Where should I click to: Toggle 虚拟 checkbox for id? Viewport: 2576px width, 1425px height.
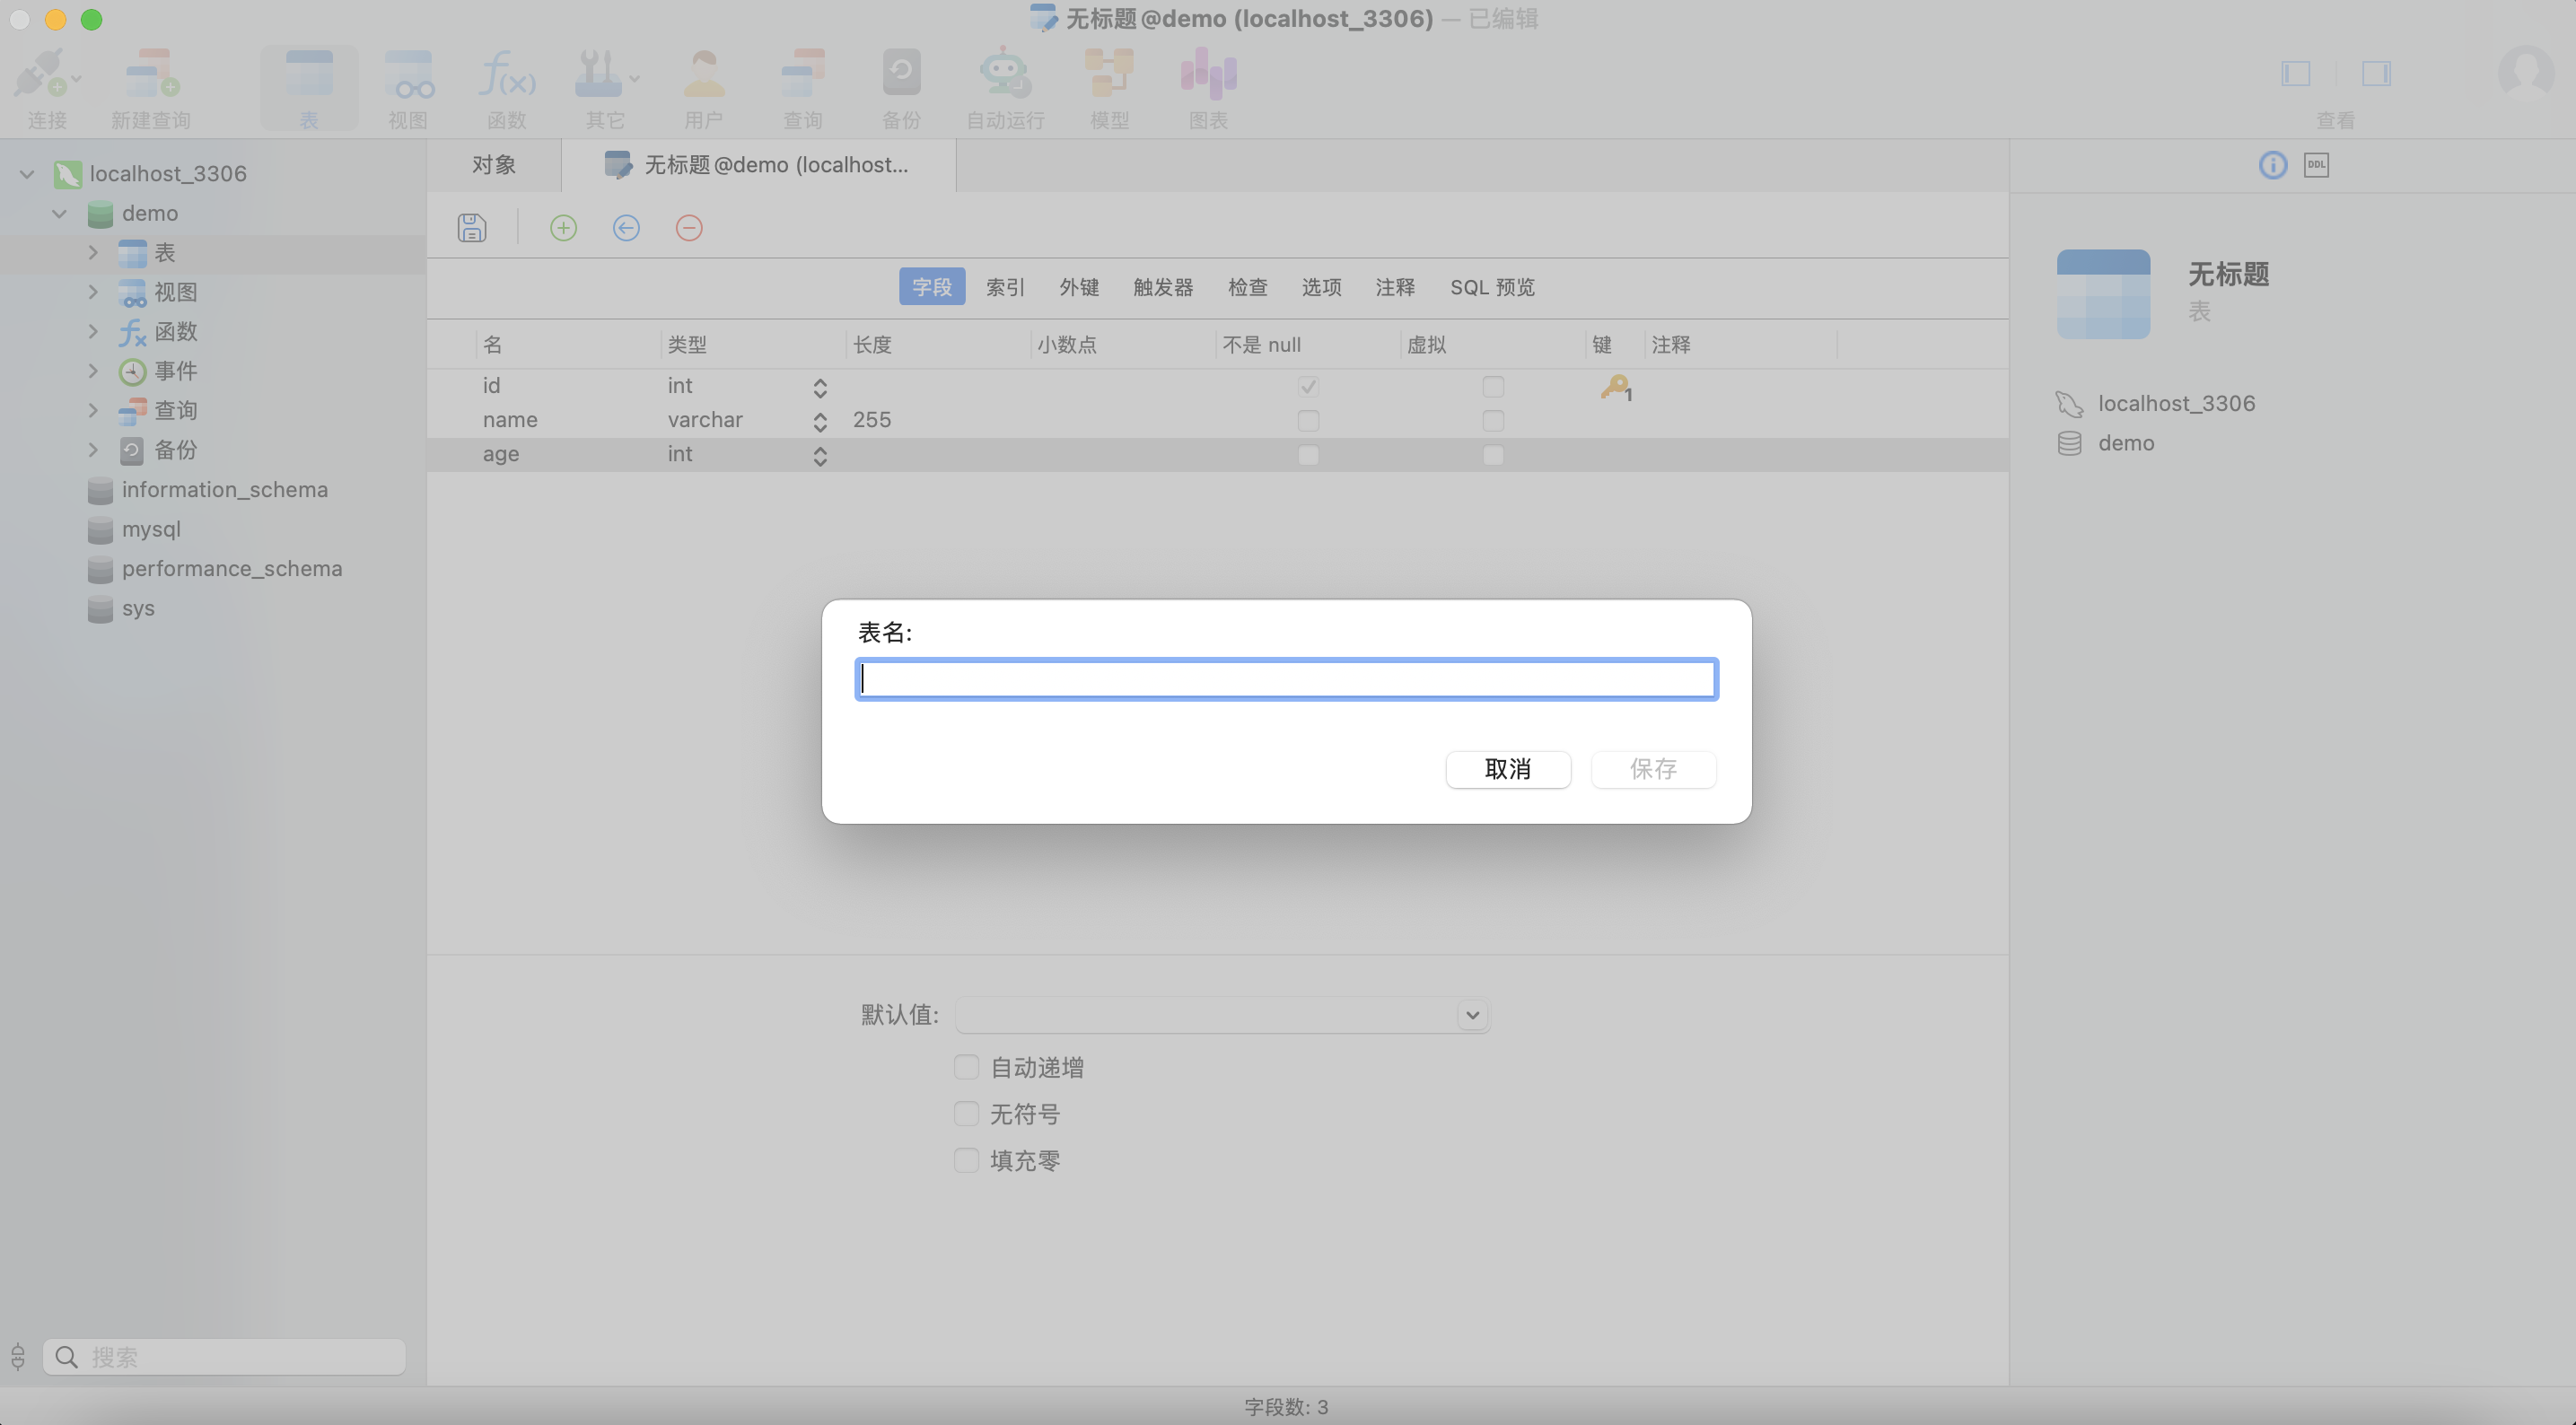[1493, 386]
